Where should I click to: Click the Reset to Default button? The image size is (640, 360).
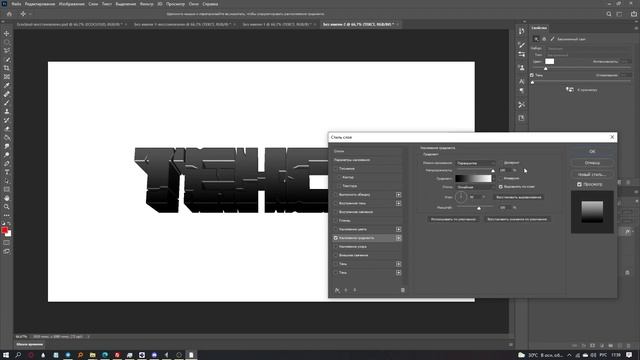(x=518, y=219)
